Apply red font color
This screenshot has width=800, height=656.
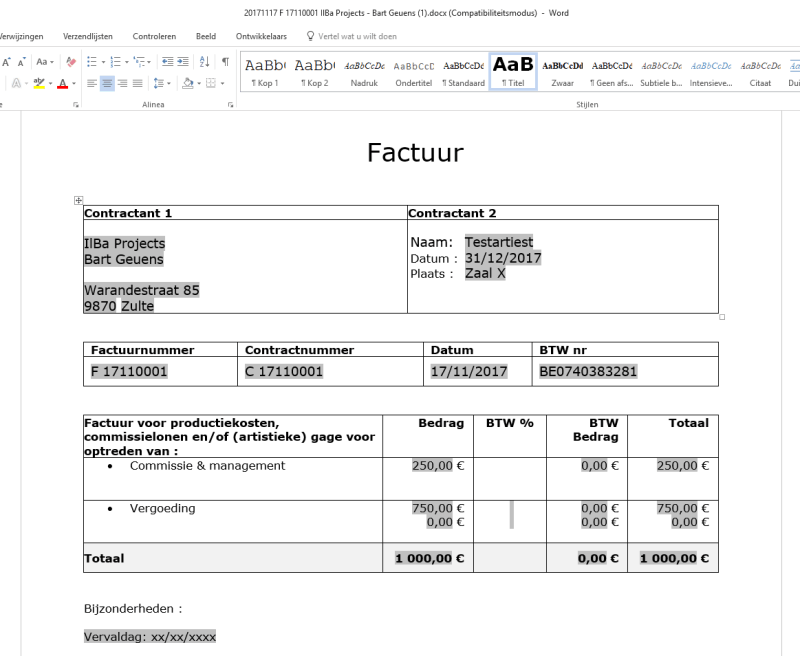[x=63, y=83]
